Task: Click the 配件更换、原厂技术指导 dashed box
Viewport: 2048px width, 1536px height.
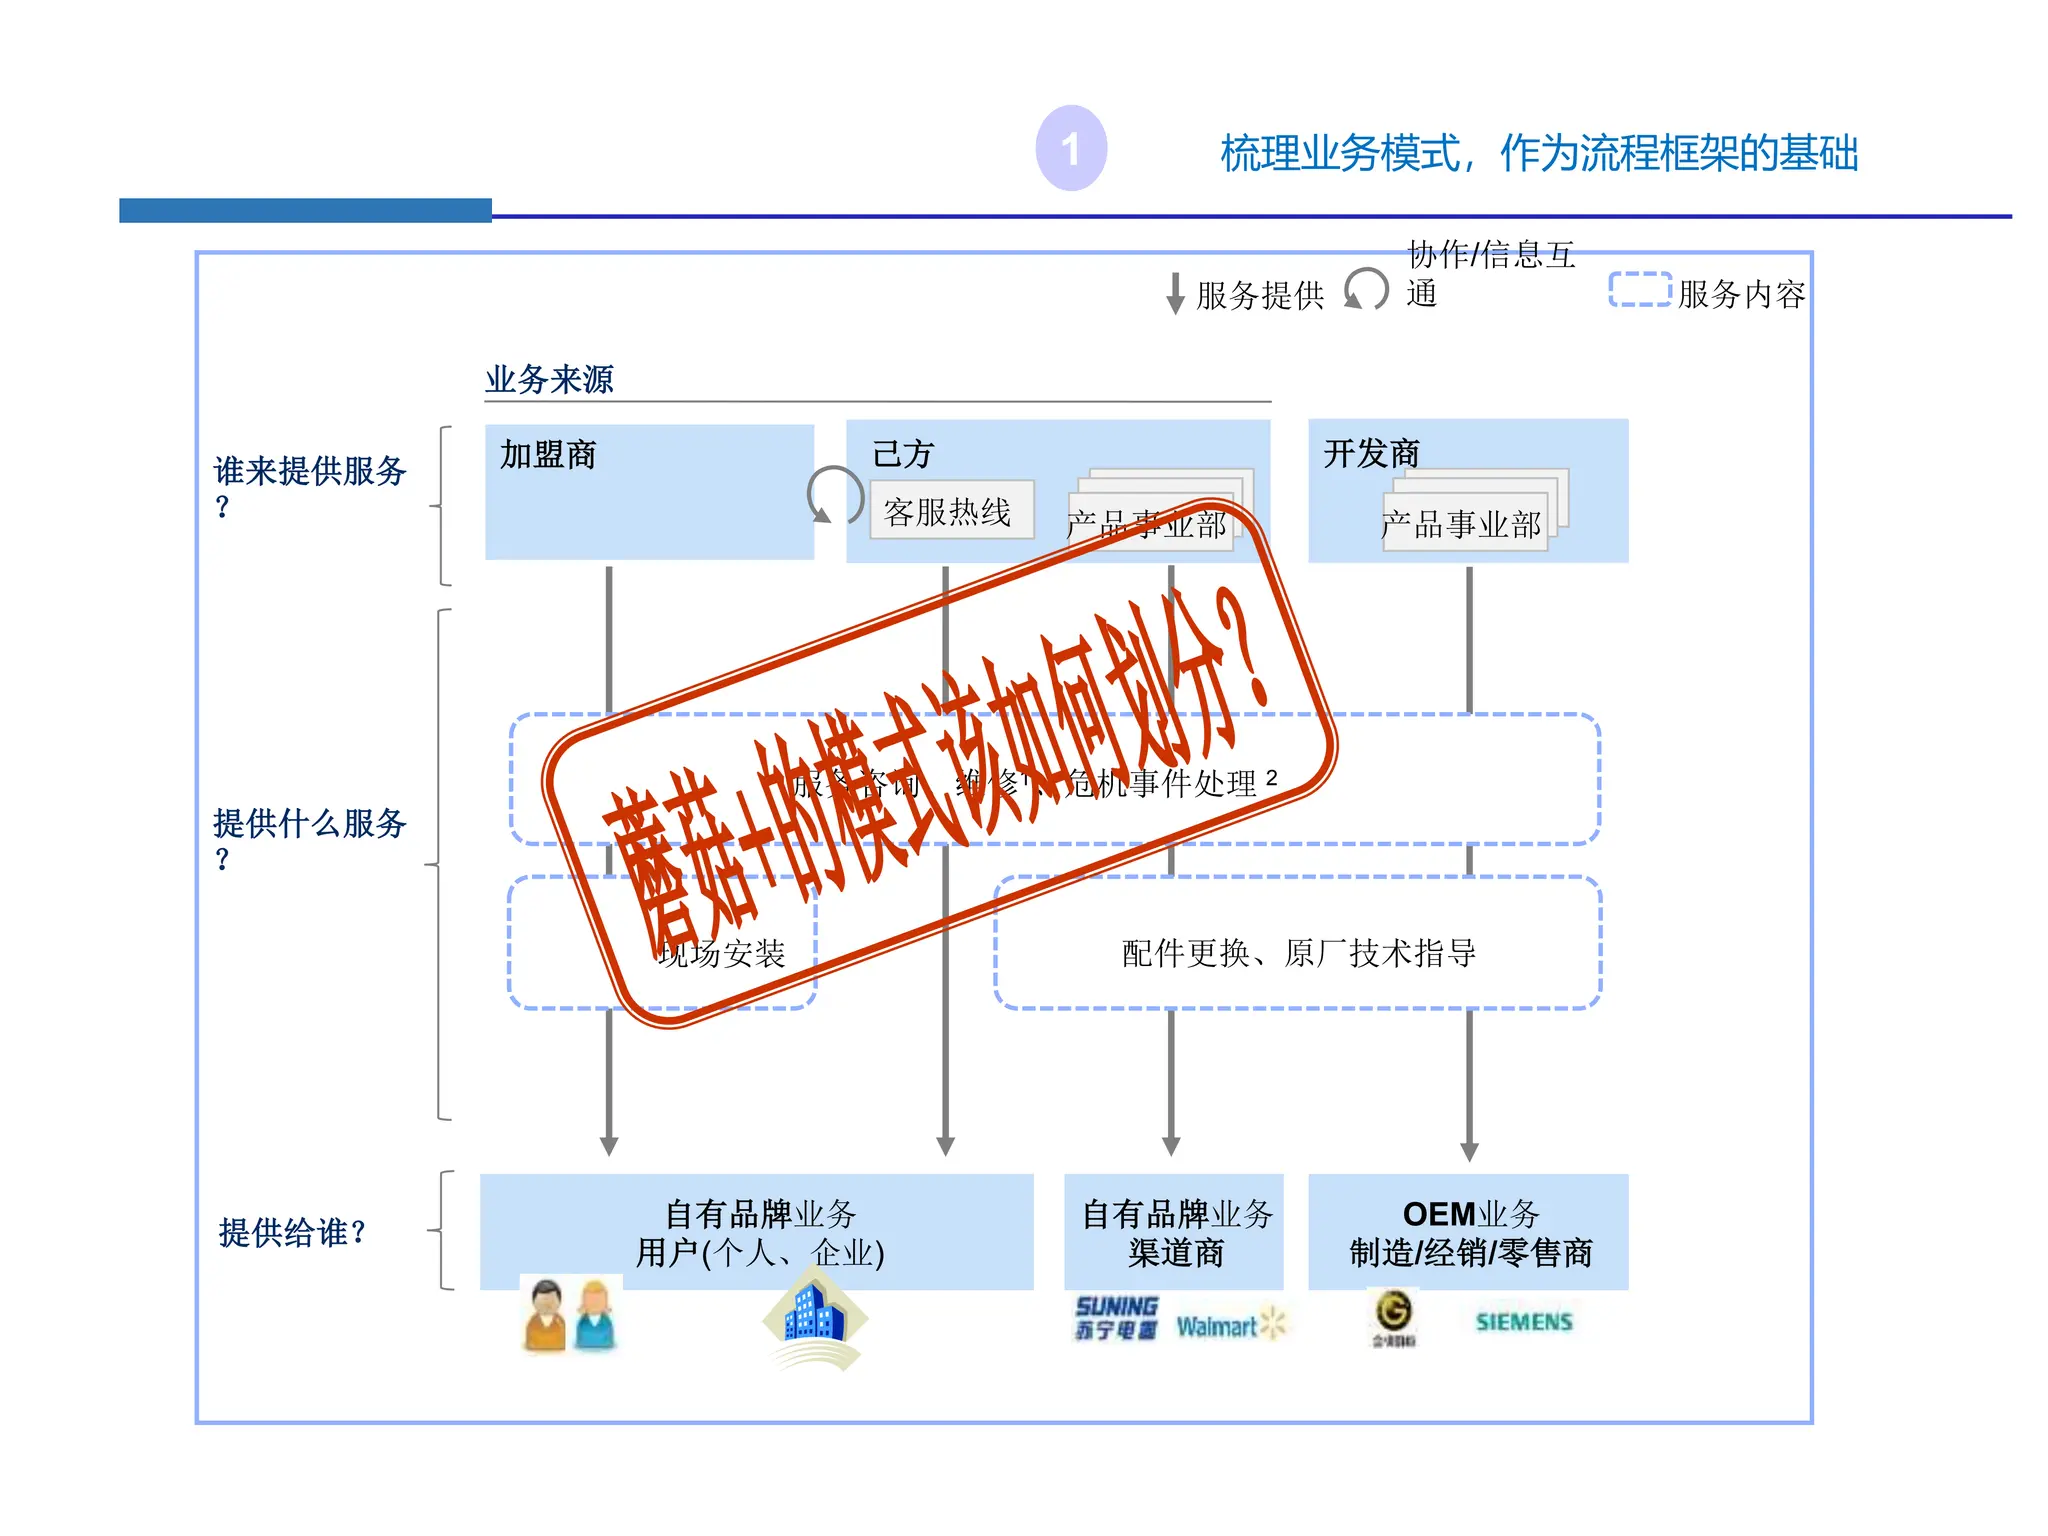Action: [1298, 943]
